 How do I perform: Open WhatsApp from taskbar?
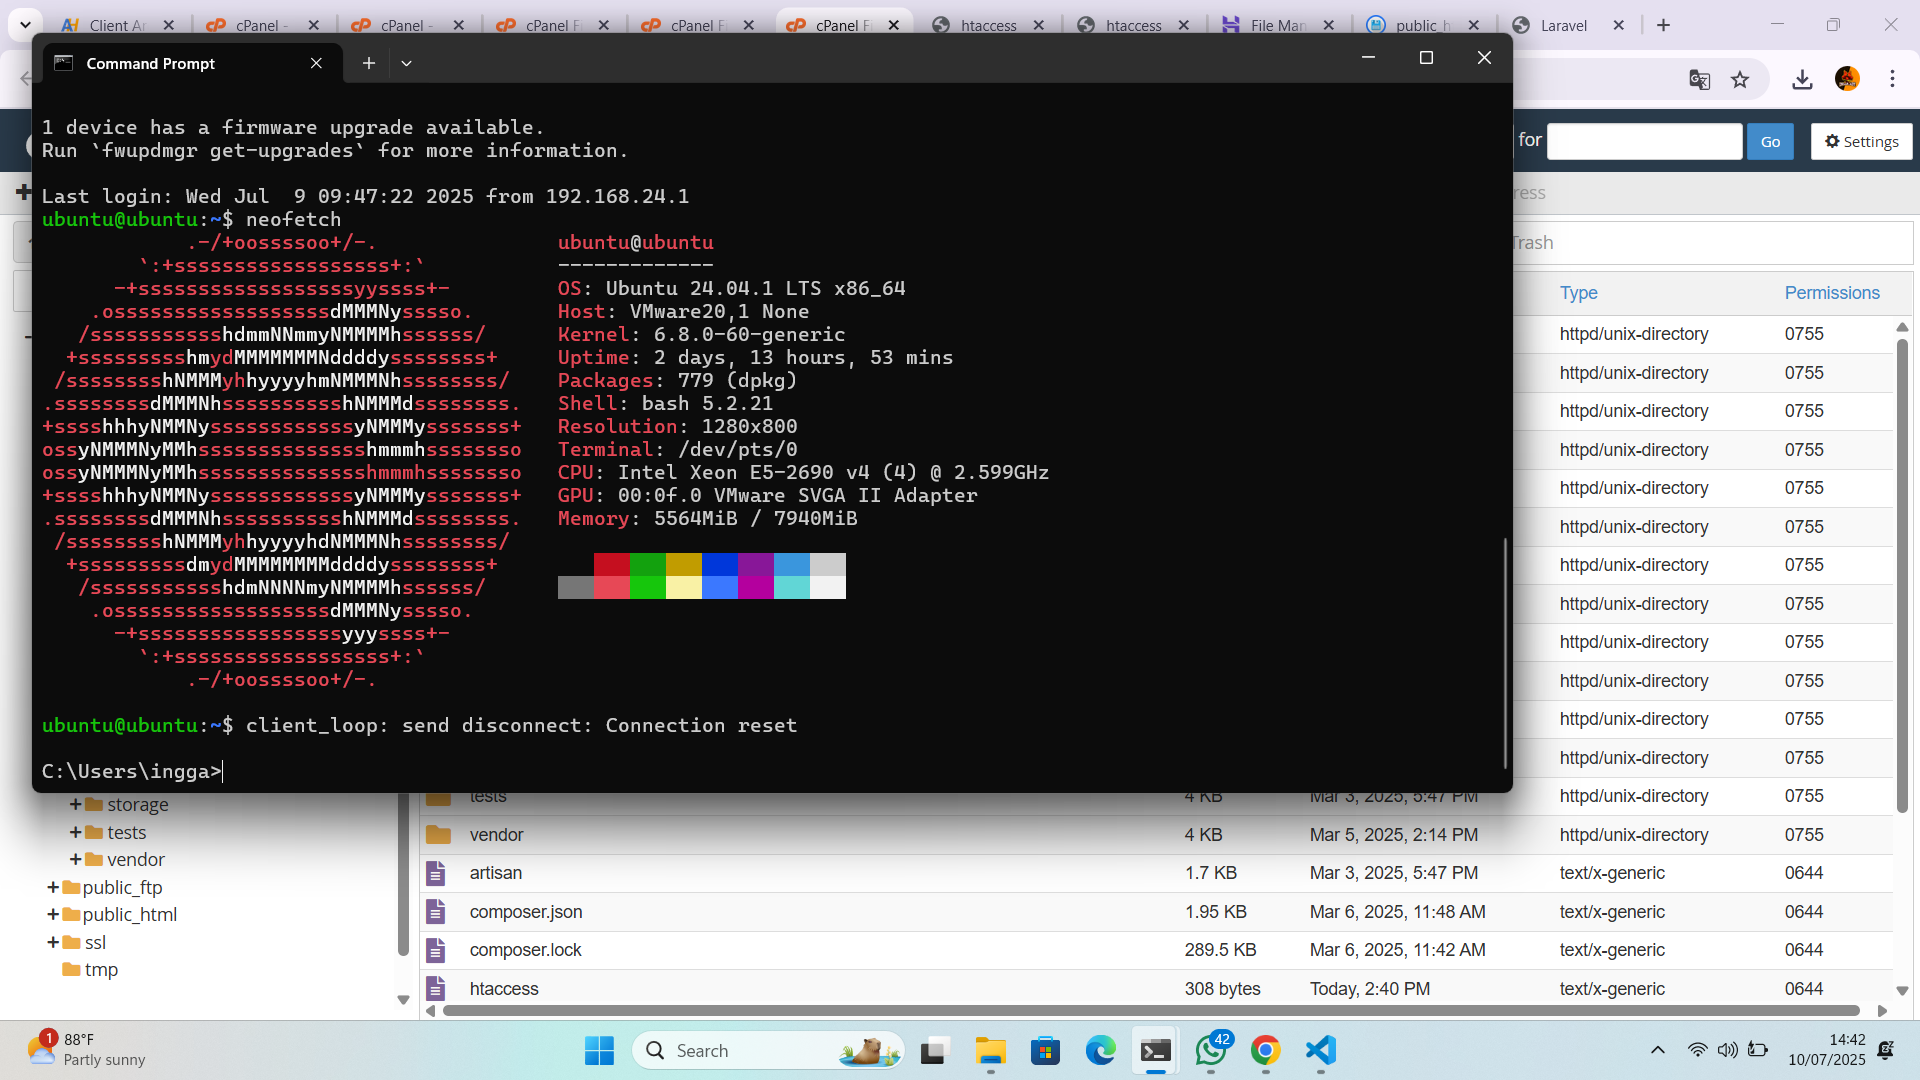coord(1211,1050)
